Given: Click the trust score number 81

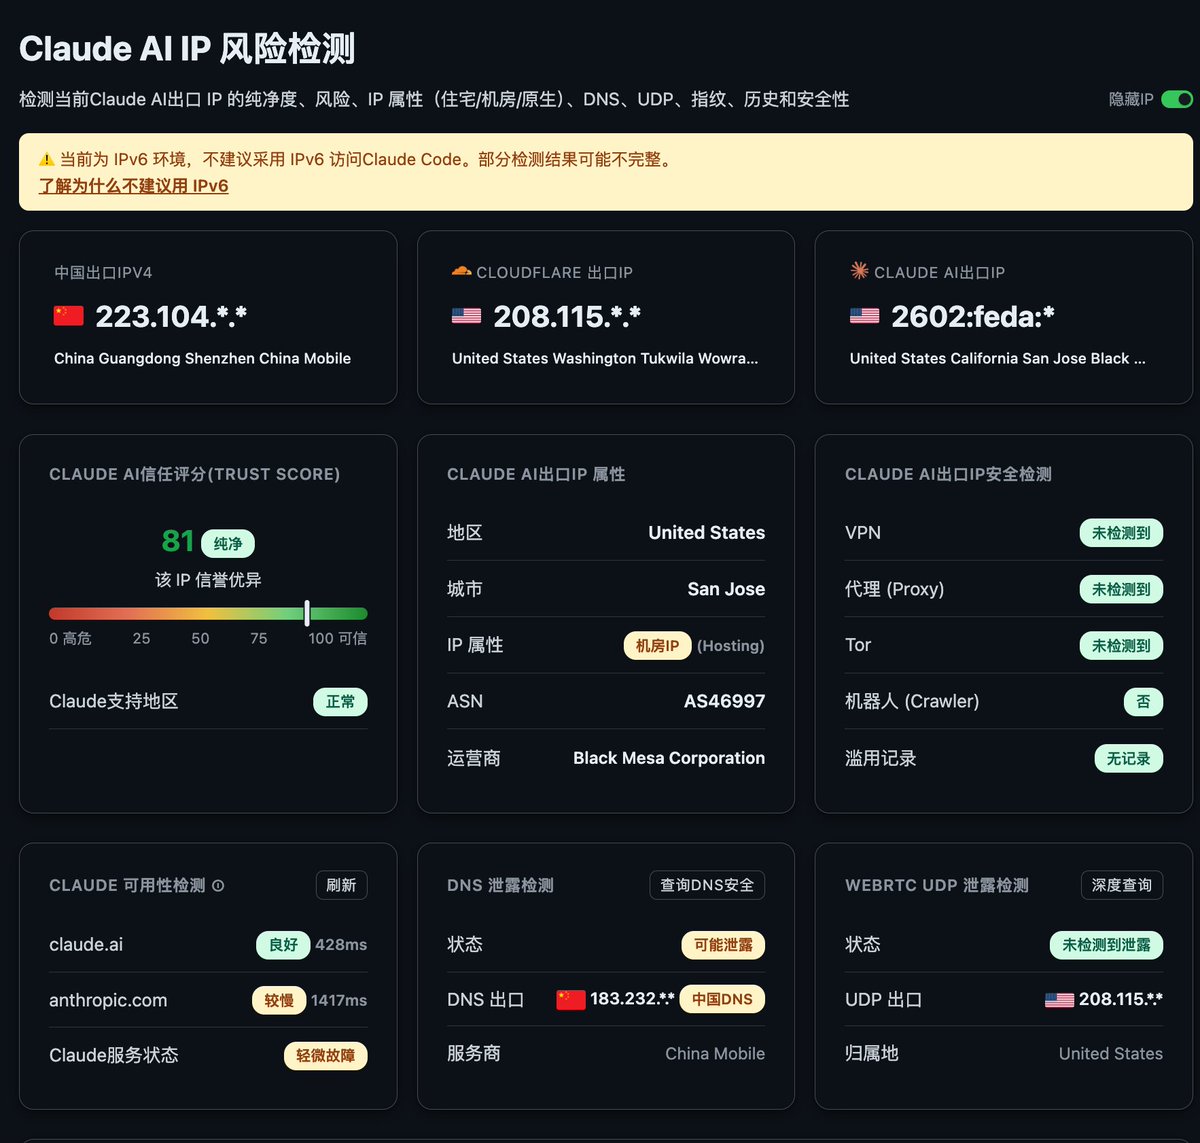Looking at the screenshot, I should (177, 541).
